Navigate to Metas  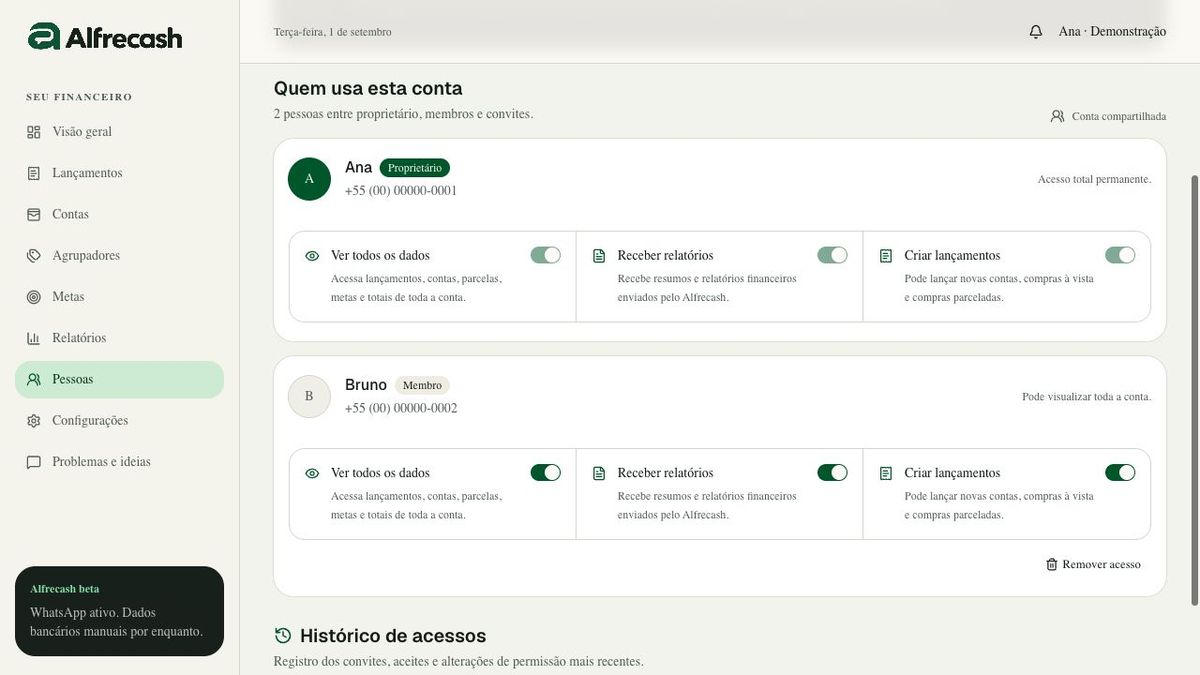click(119, 297)
